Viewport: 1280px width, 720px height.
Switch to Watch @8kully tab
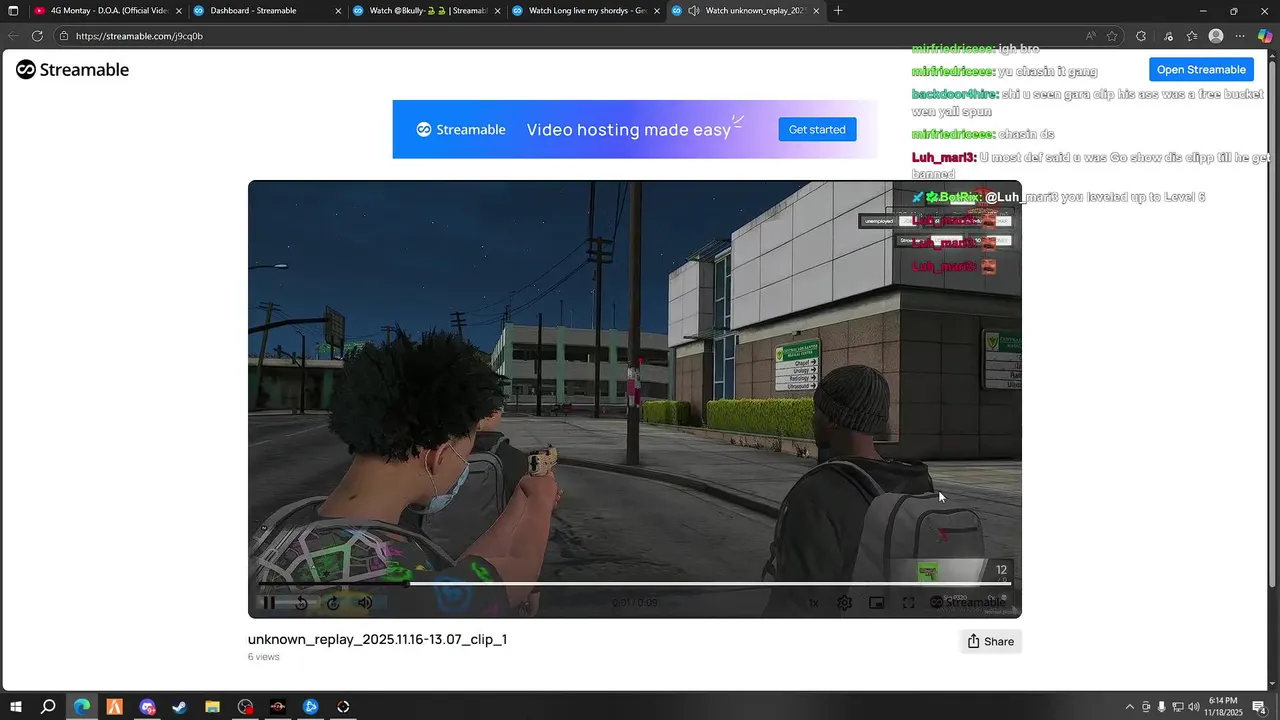[x=426, y=11]
